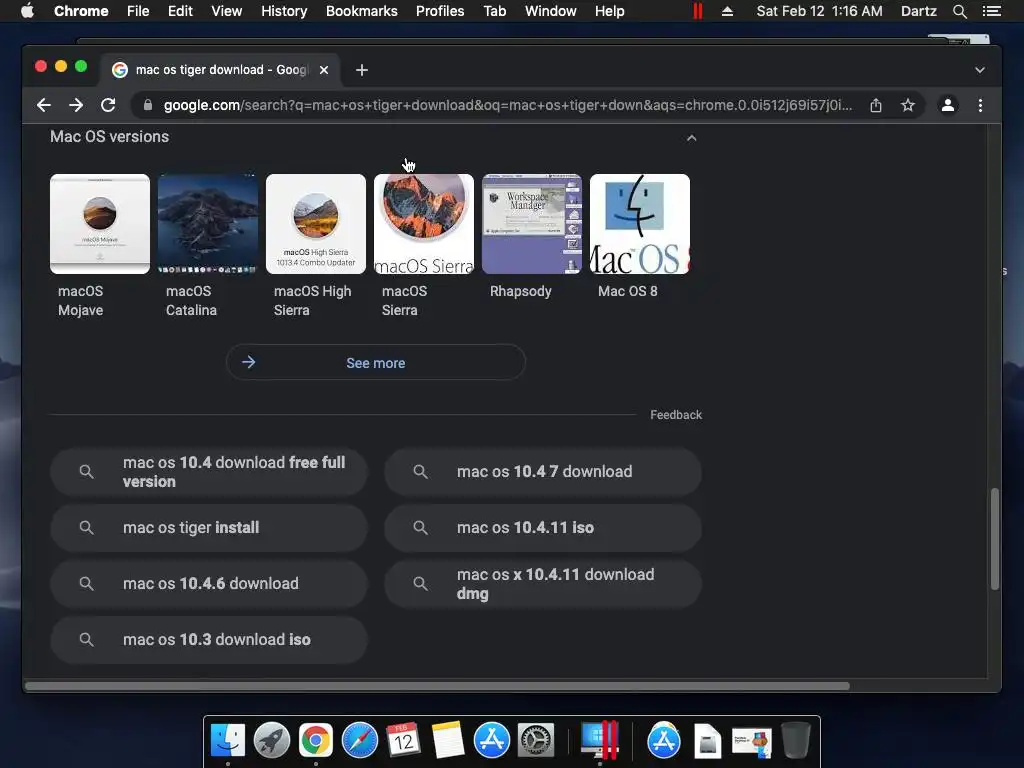Screen dimensions: 1024x768
Task: Open Spotlight search in menu bar
Action: (959, 11)
